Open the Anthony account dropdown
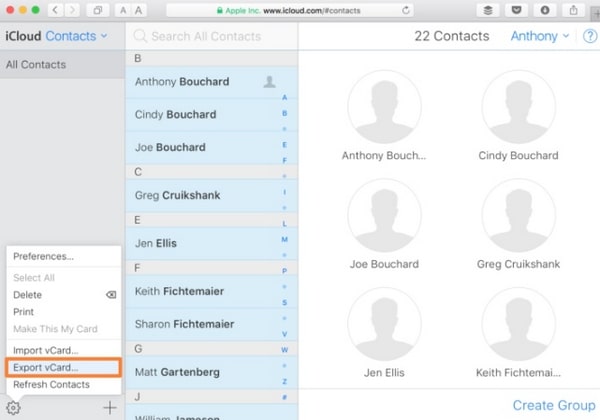Viewport: 600px width, 420px height. [540, 36]
